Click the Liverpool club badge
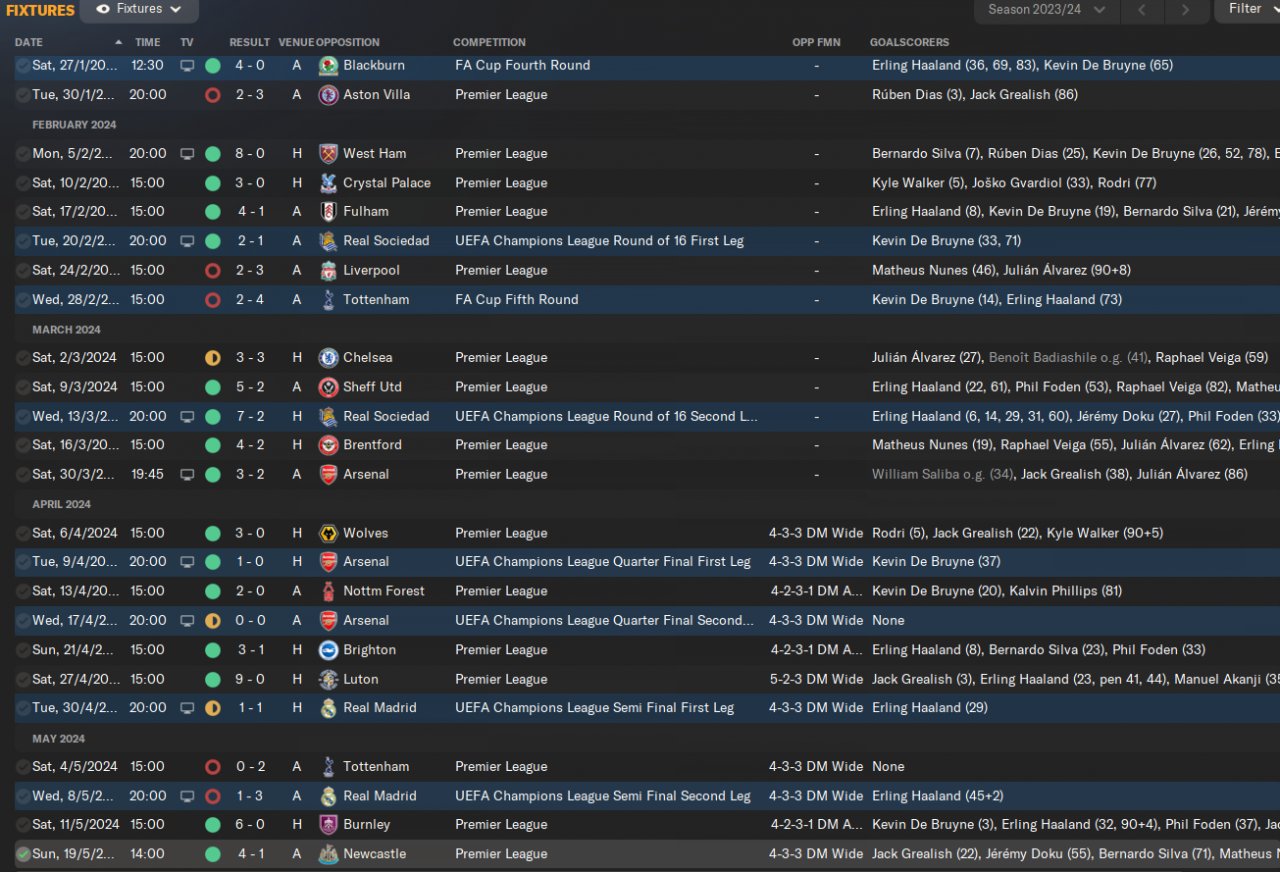This screenshot has width=1280, height=872. pyautogui.click(x=328, y=271)
